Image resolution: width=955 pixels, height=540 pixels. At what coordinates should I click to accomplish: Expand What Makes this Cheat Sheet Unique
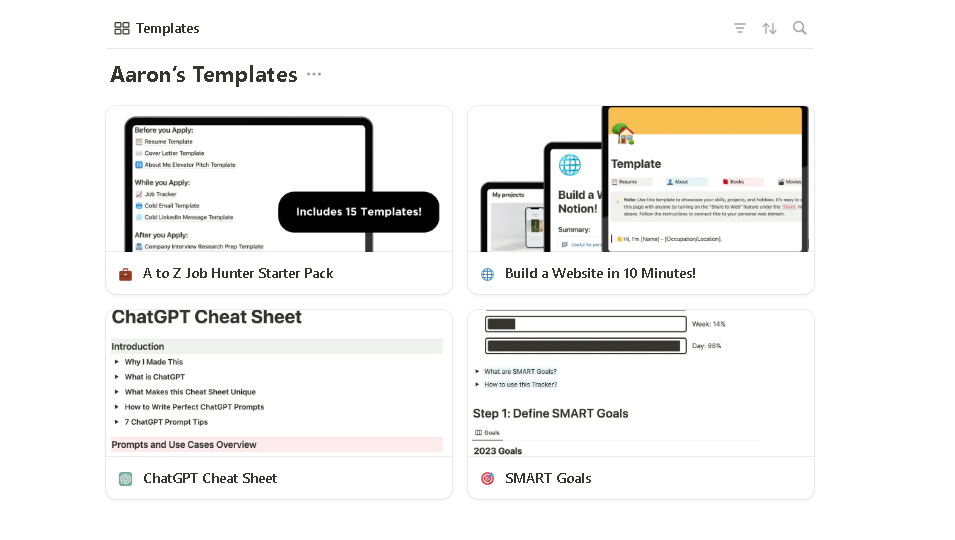[116, 392]
